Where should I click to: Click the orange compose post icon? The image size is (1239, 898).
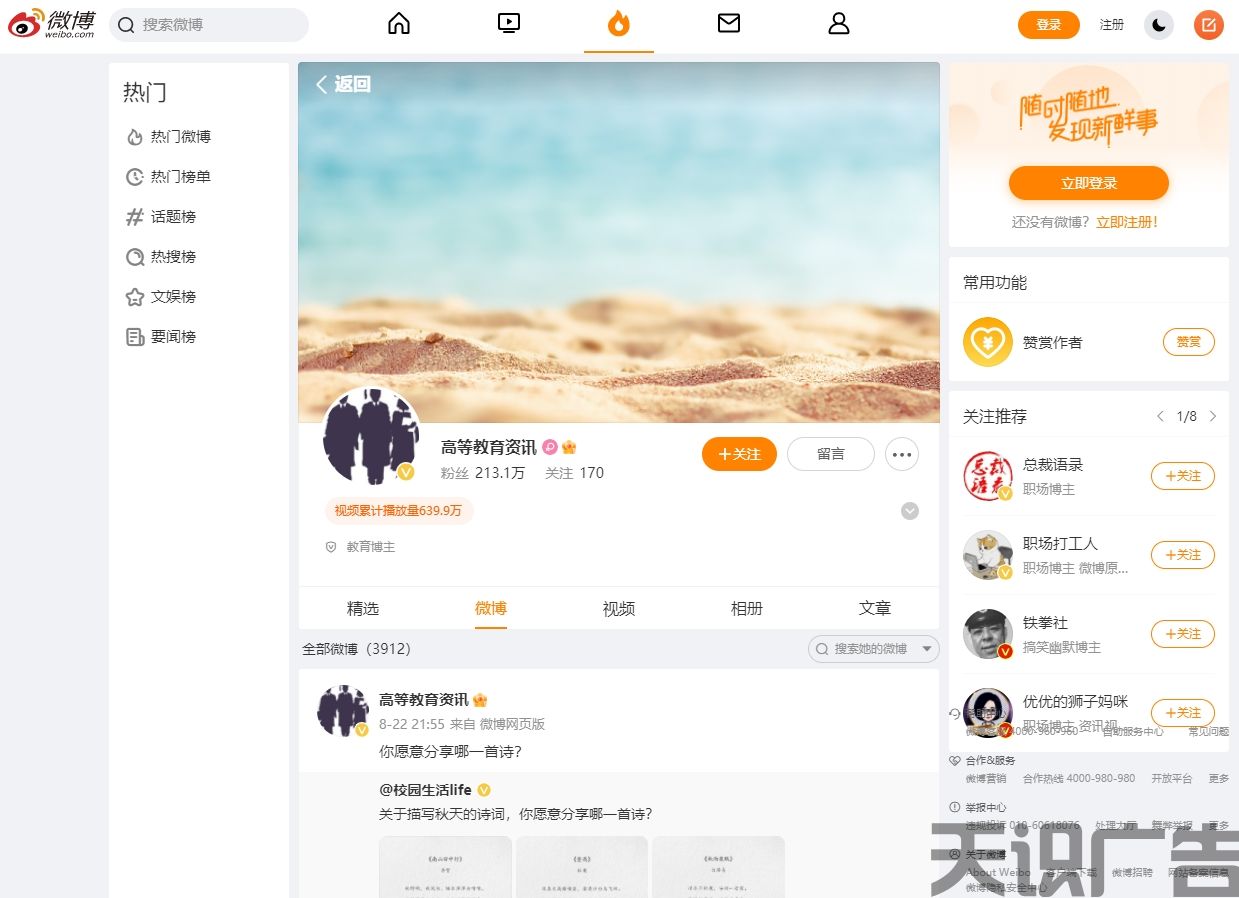[x=1209, y=25]
